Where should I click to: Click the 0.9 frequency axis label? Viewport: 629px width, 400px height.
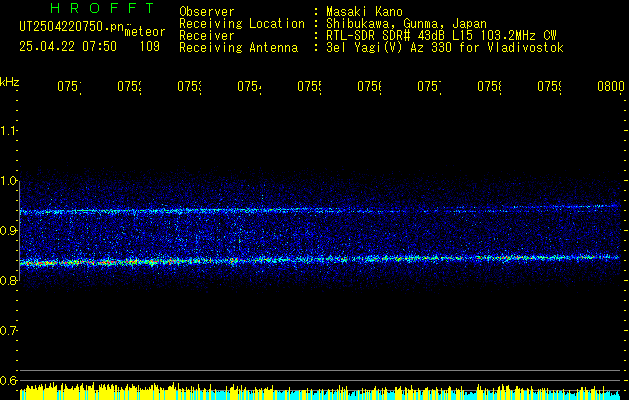8,231
